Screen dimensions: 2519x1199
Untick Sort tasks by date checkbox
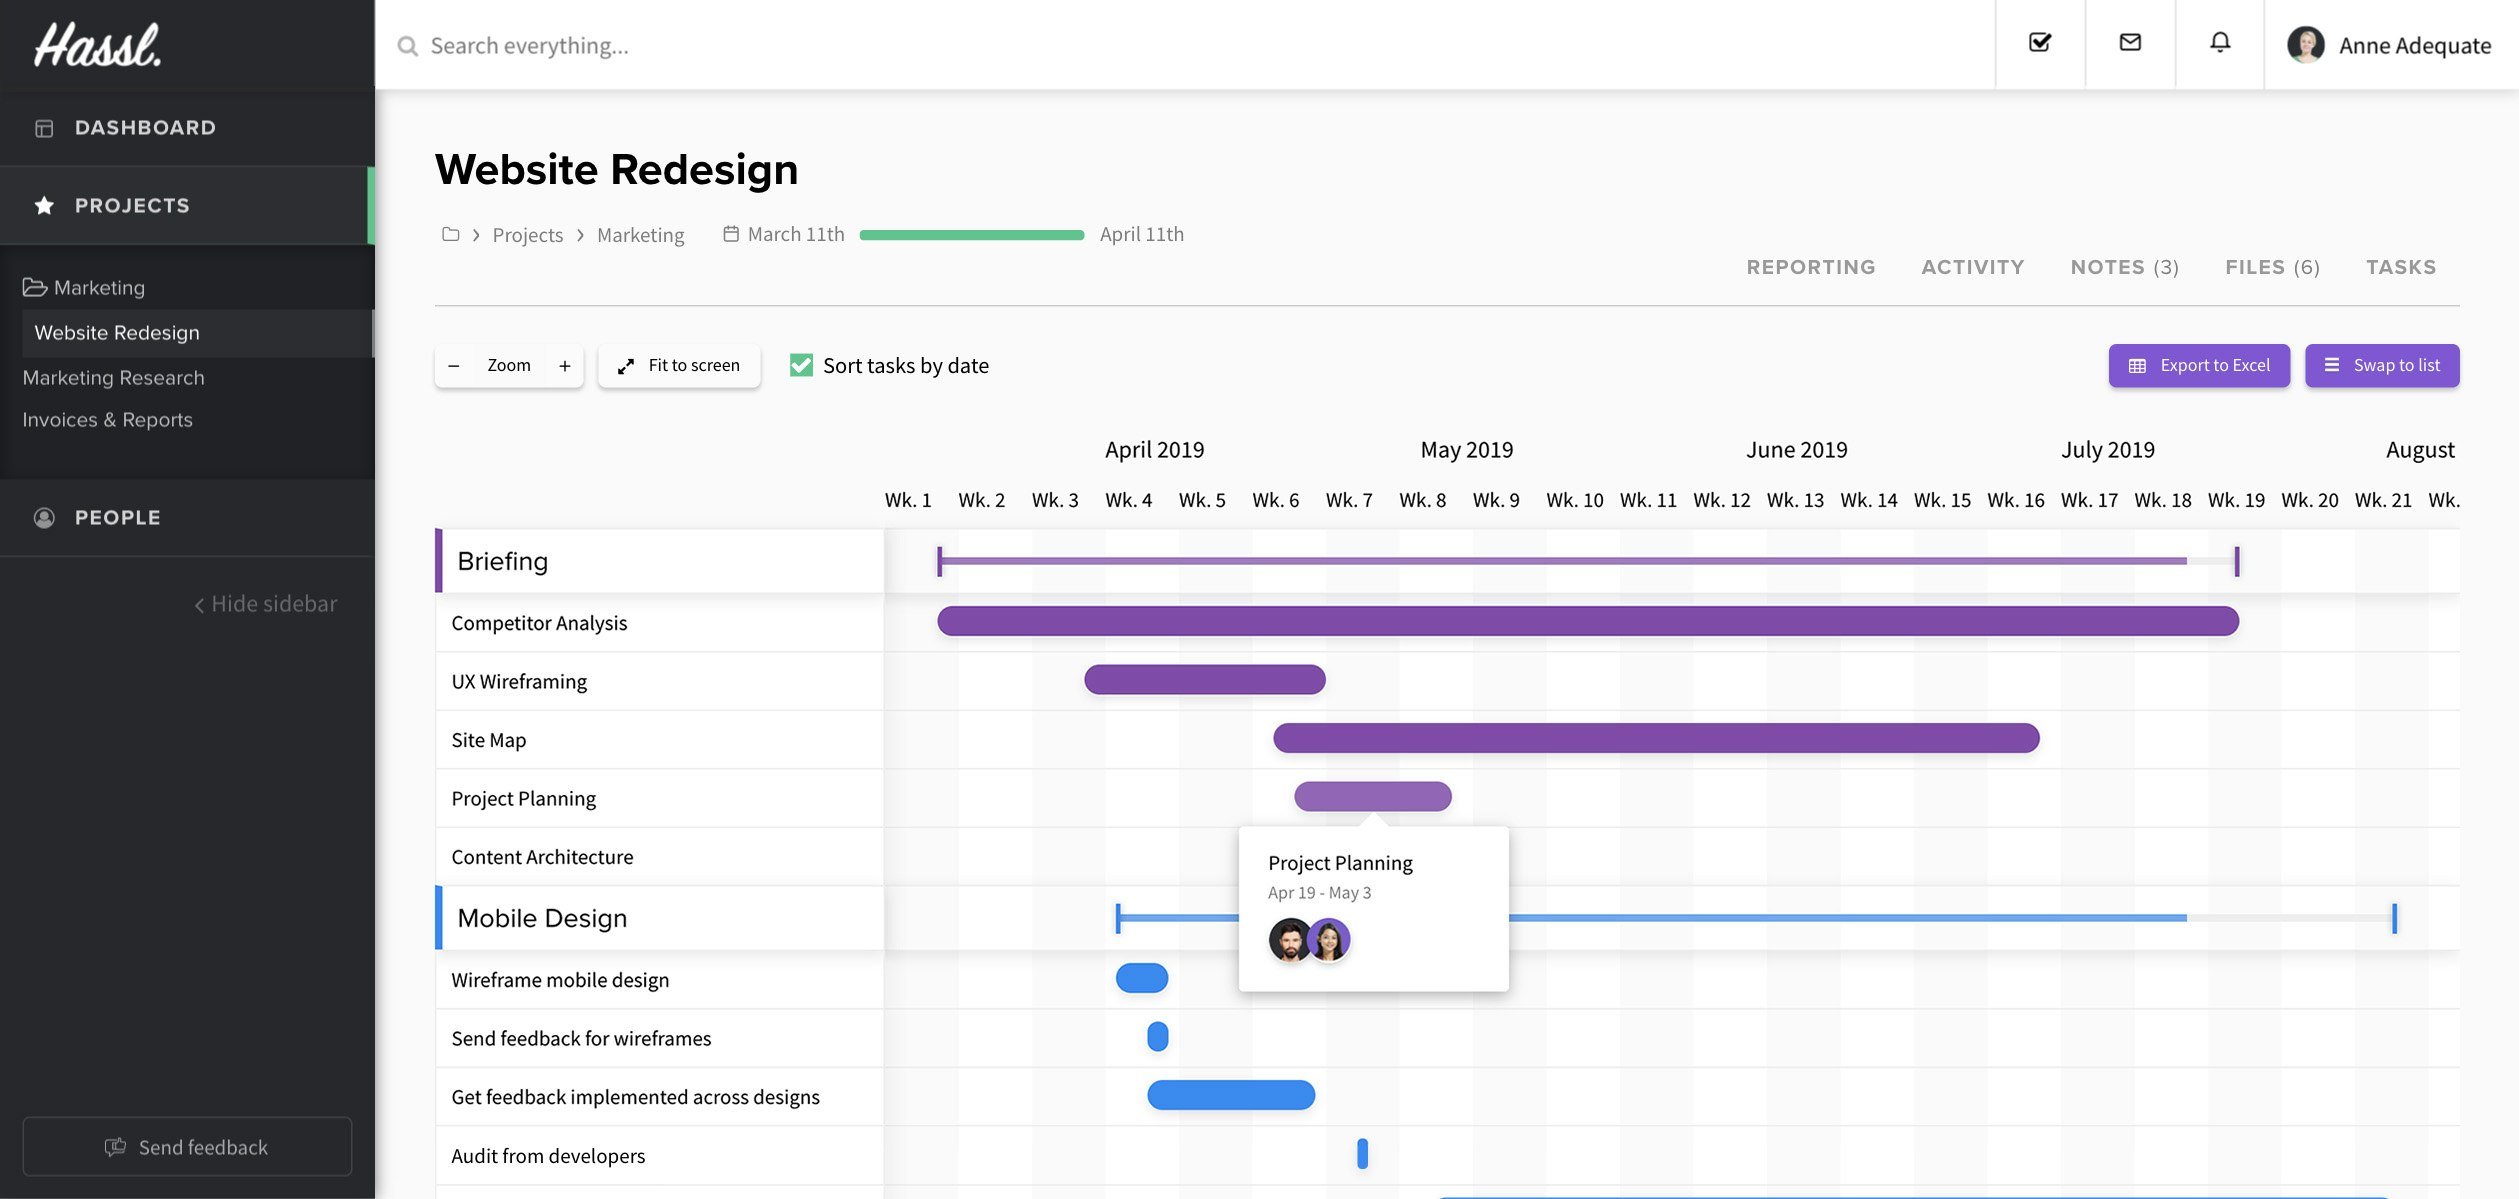(x=801, y=365)
